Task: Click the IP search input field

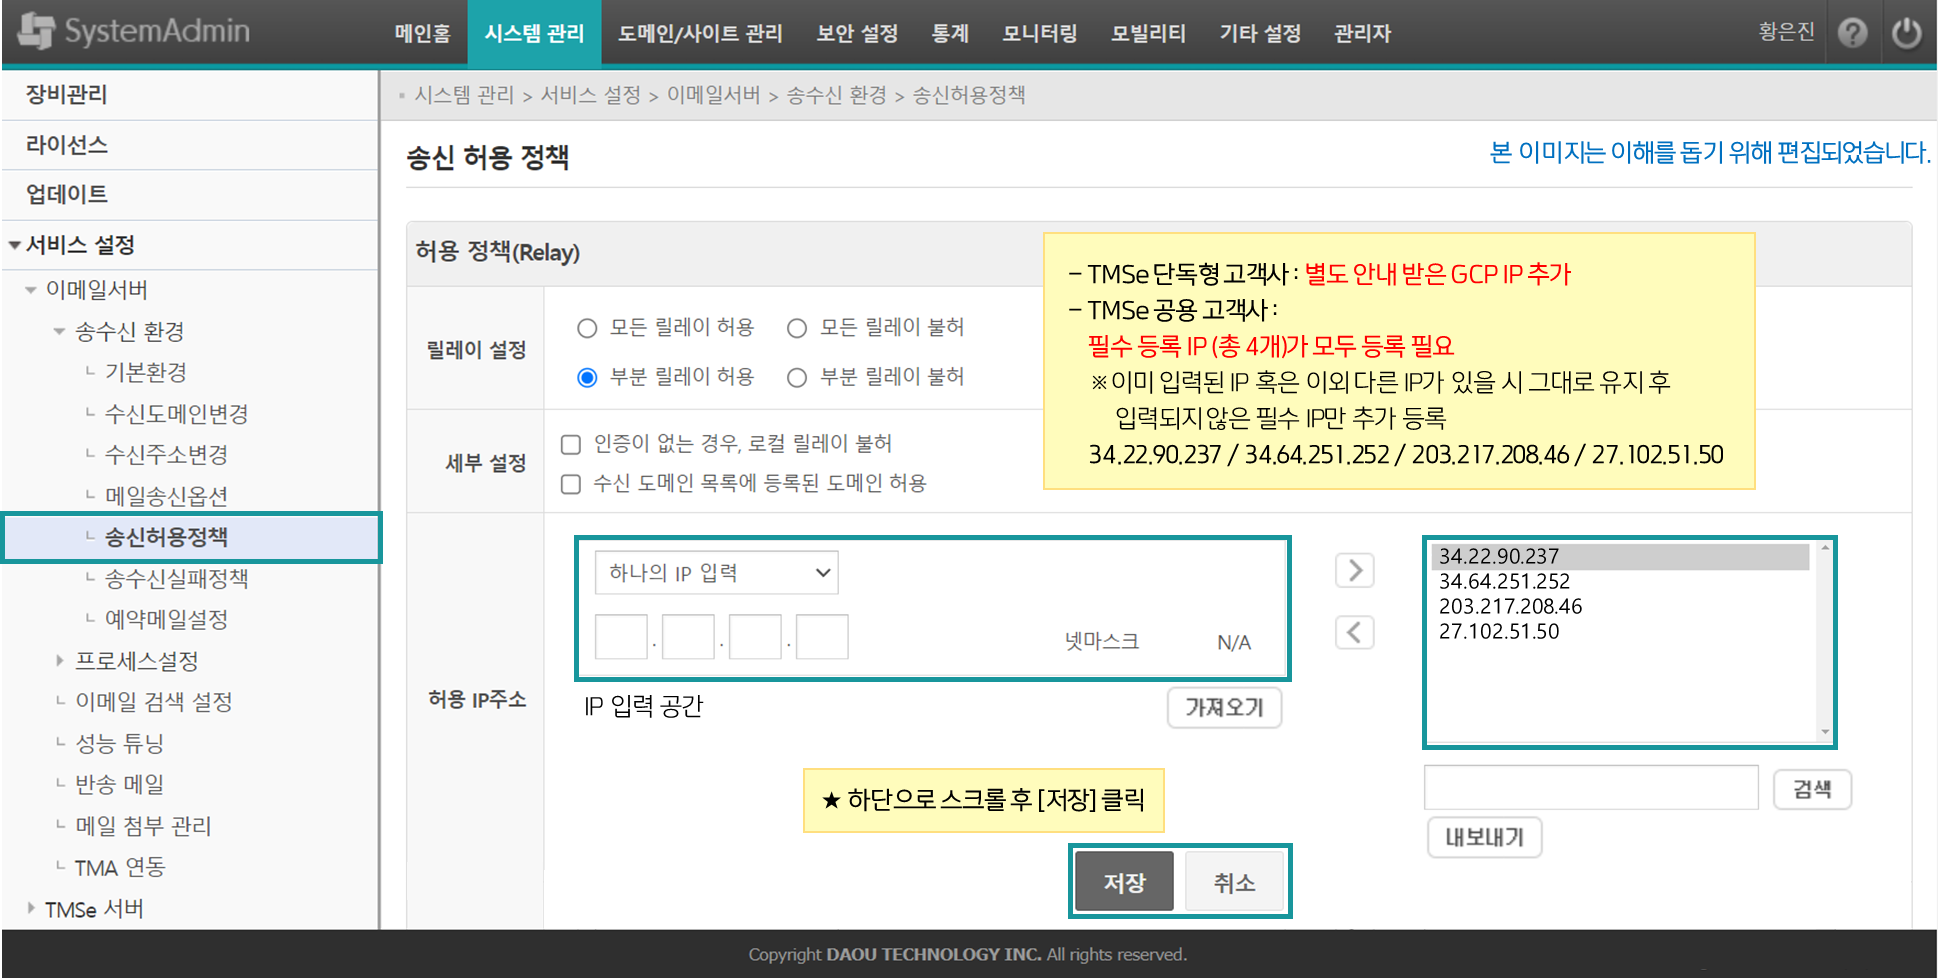Action: (x=1590, y=788)
